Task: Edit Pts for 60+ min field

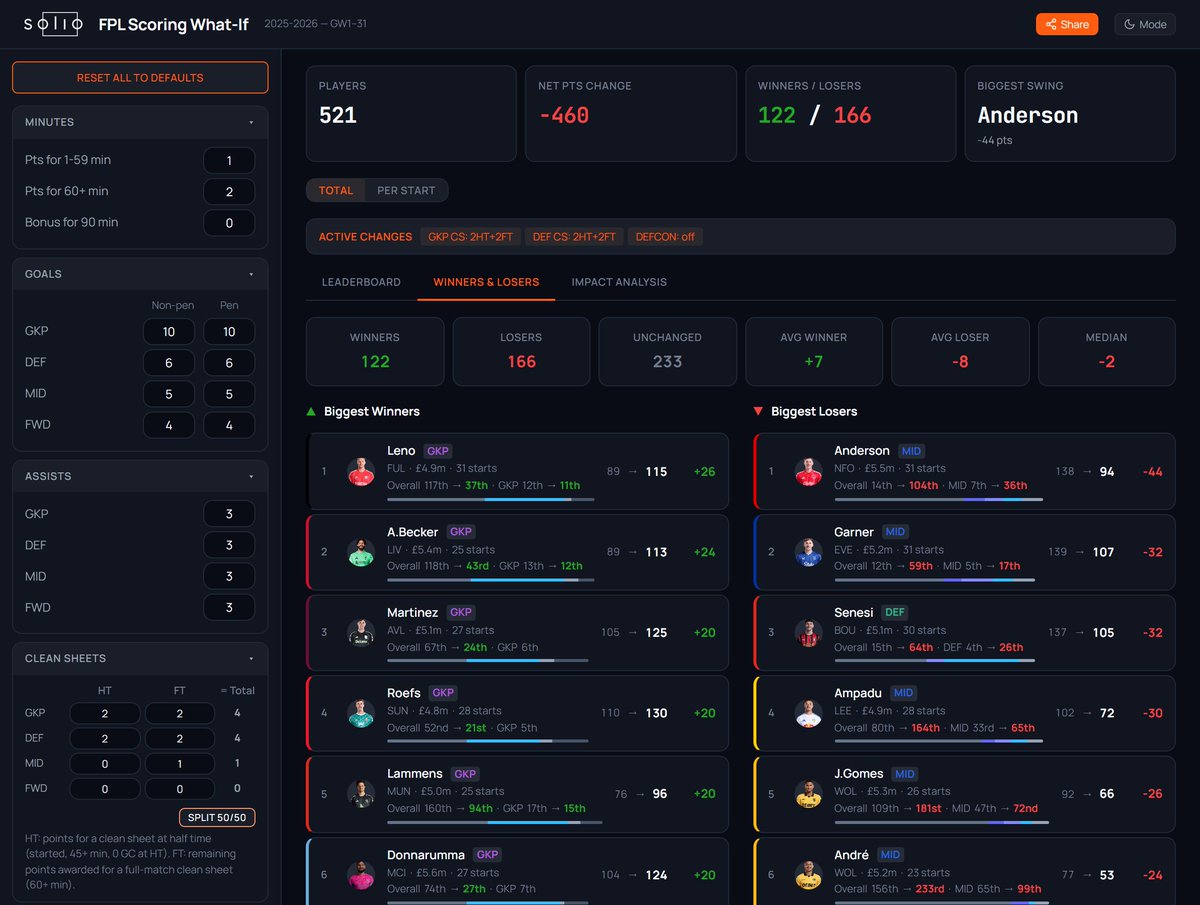Action: pos(229,191)
